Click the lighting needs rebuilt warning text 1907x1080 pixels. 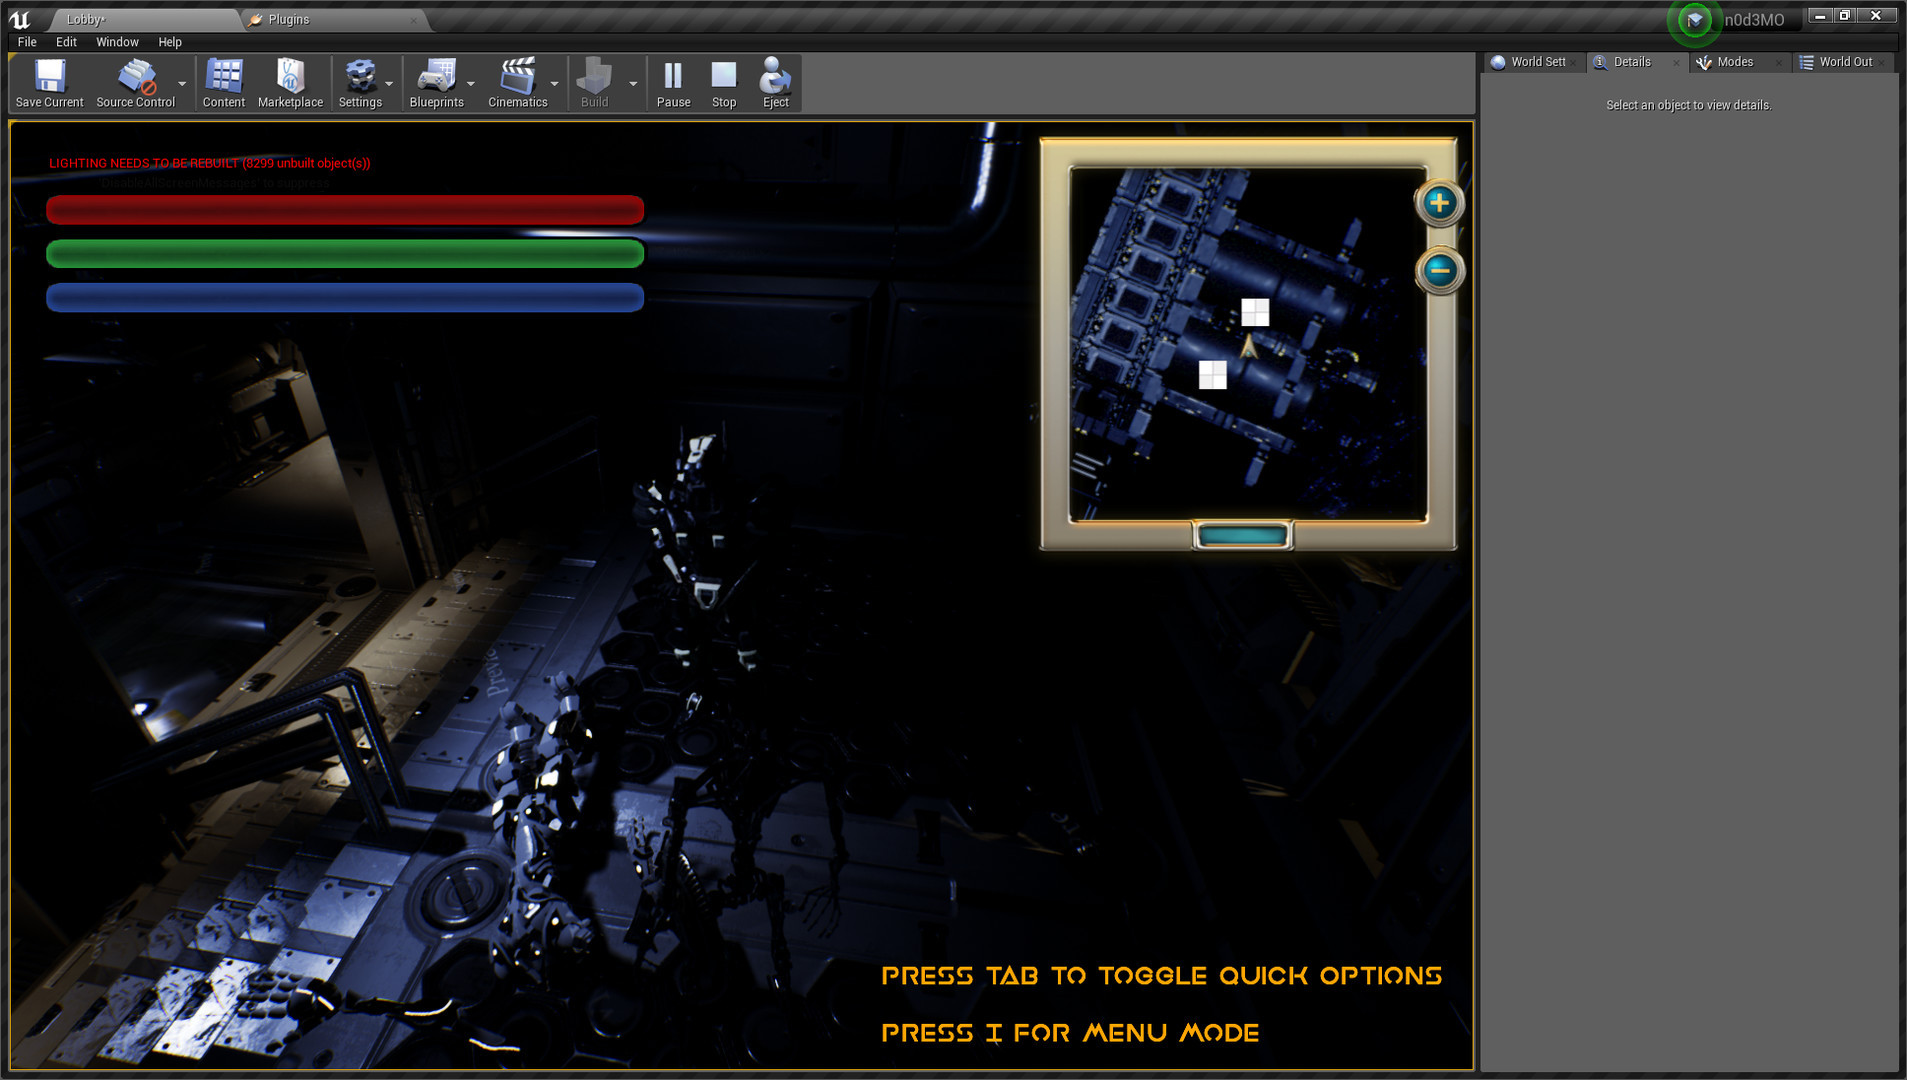click(210, 163)
